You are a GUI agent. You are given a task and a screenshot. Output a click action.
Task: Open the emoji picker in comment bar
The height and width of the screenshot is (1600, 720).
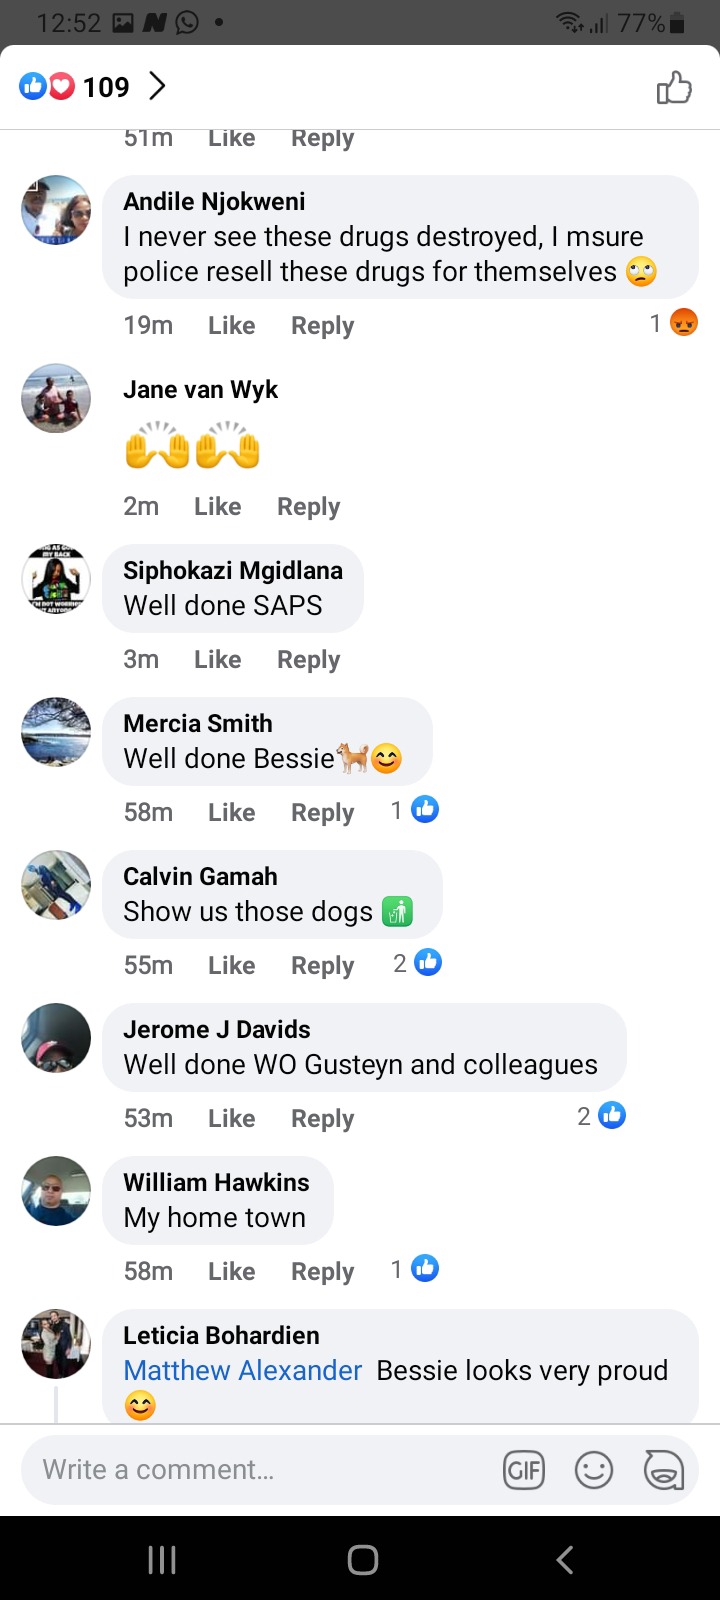[594, 1470]
